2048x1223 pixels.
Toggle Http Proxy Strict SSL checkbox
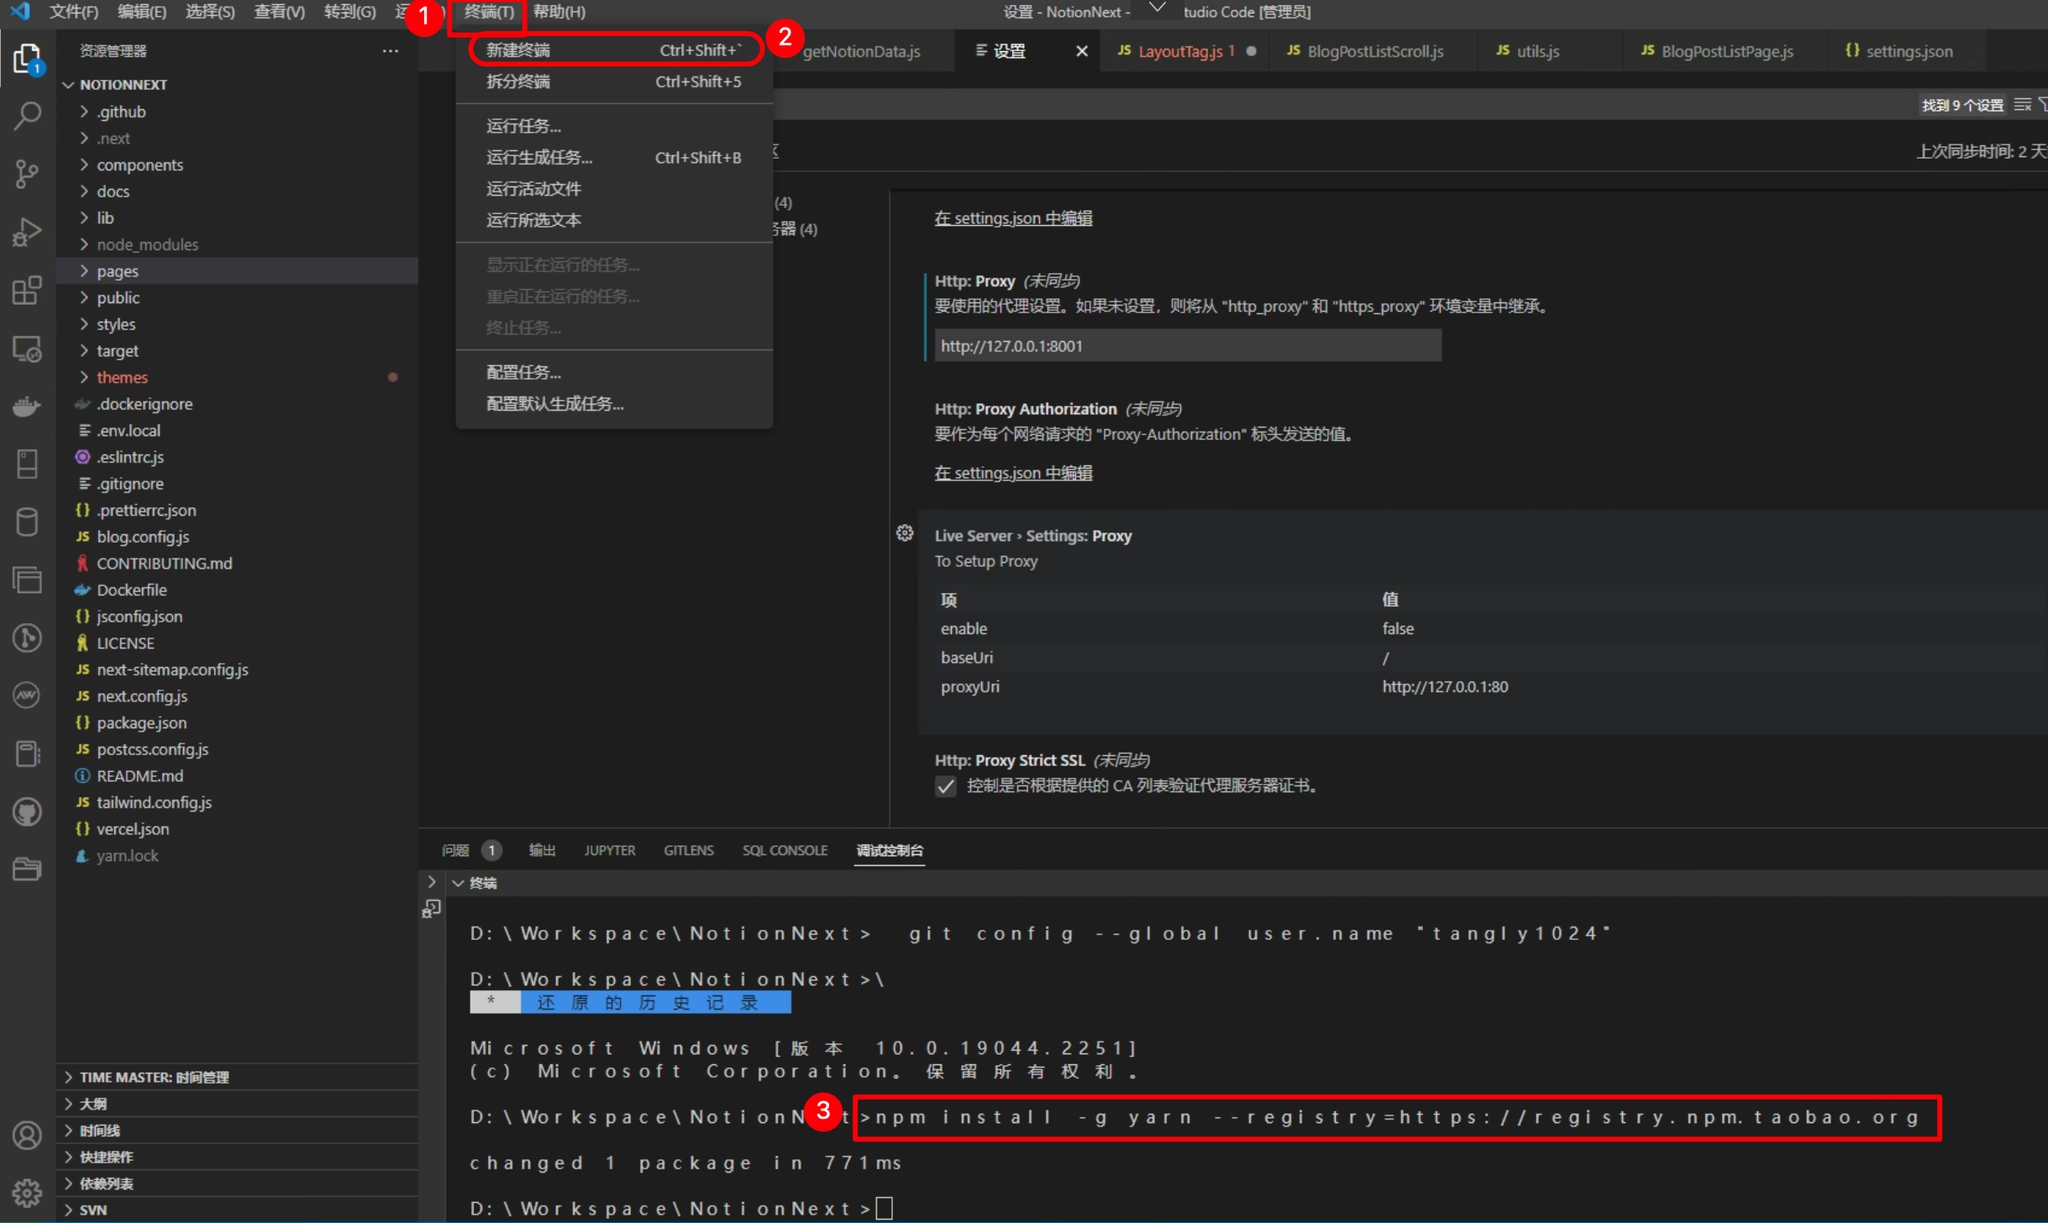tap(946, 787)
